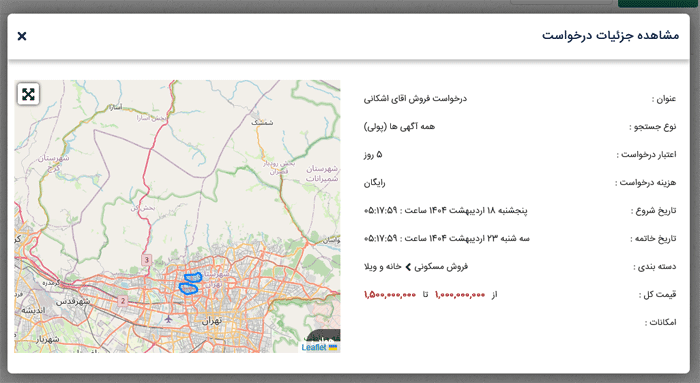The width and height of the screenshot is (700, 383).
Task: Click the شهرقدس label on the map
Action: (73, 302)
